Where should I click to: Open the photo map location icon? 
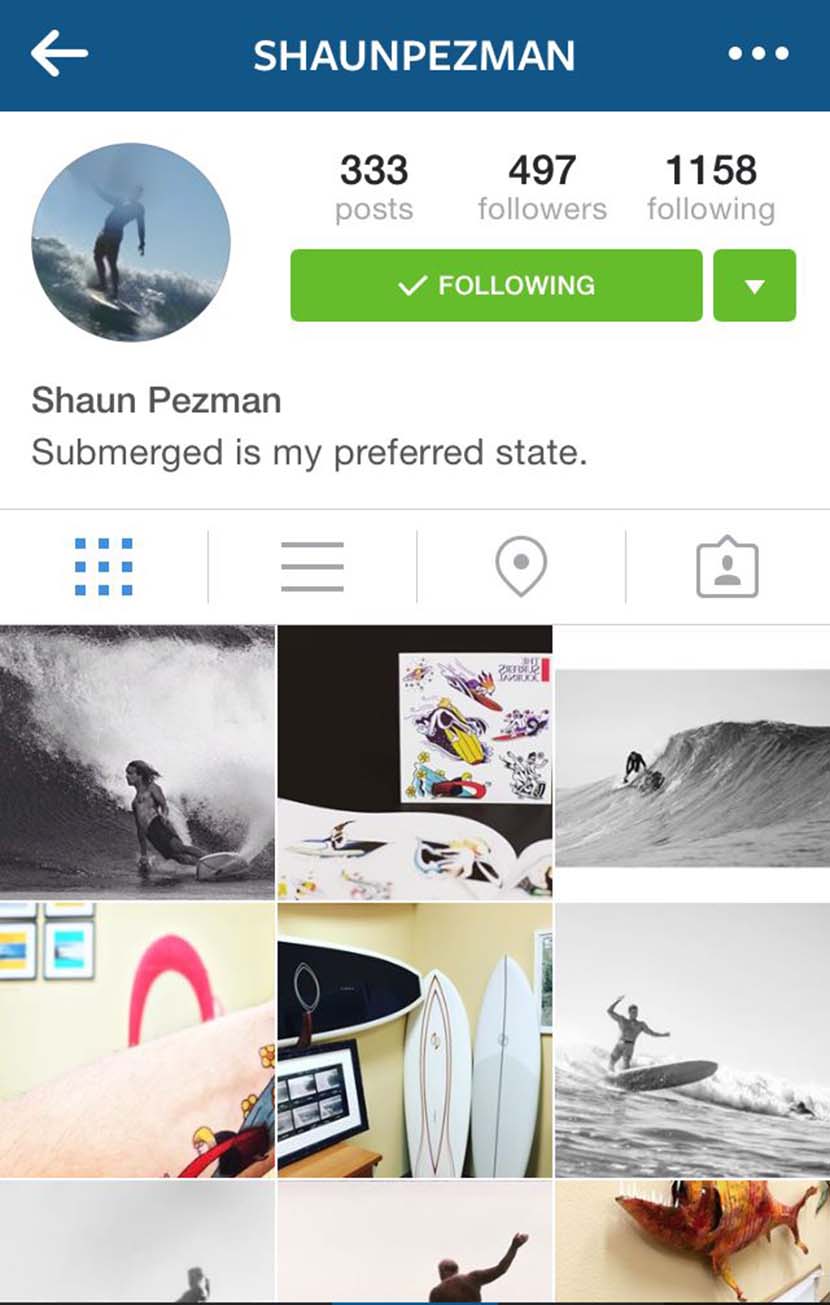pos(521,567)
